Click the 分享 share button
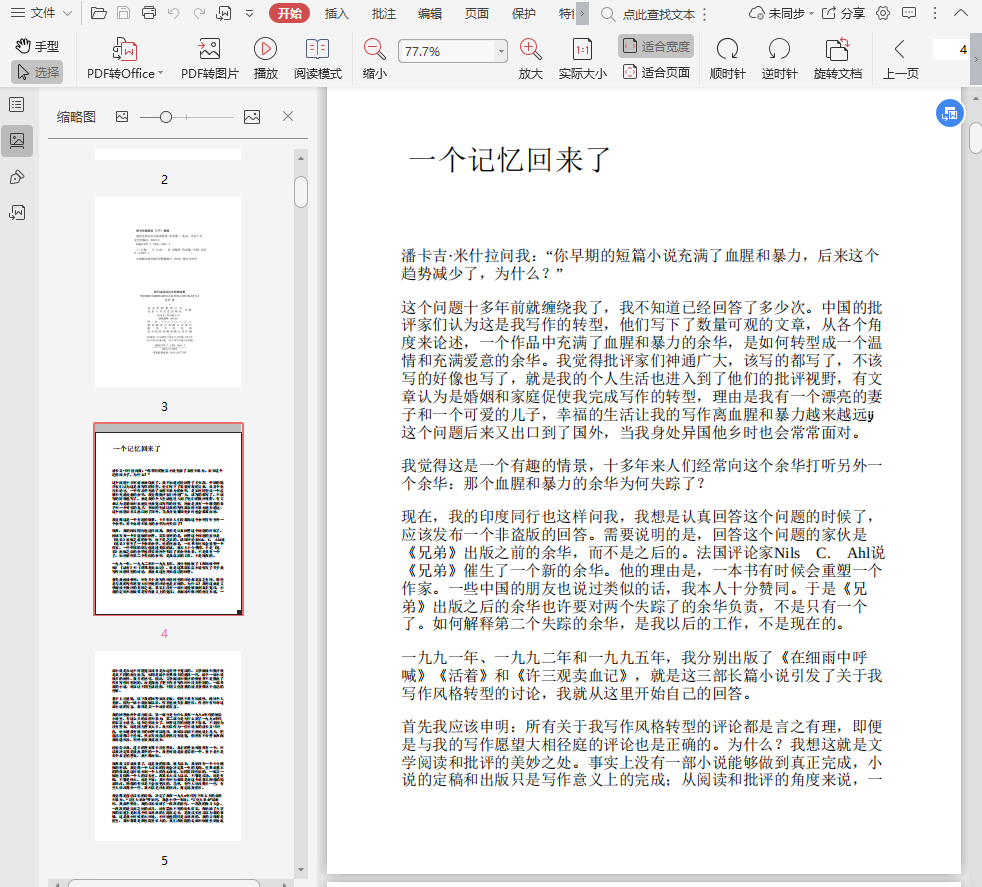The height and width of the screenshot is (887, 982). click(x=843, y=13)
